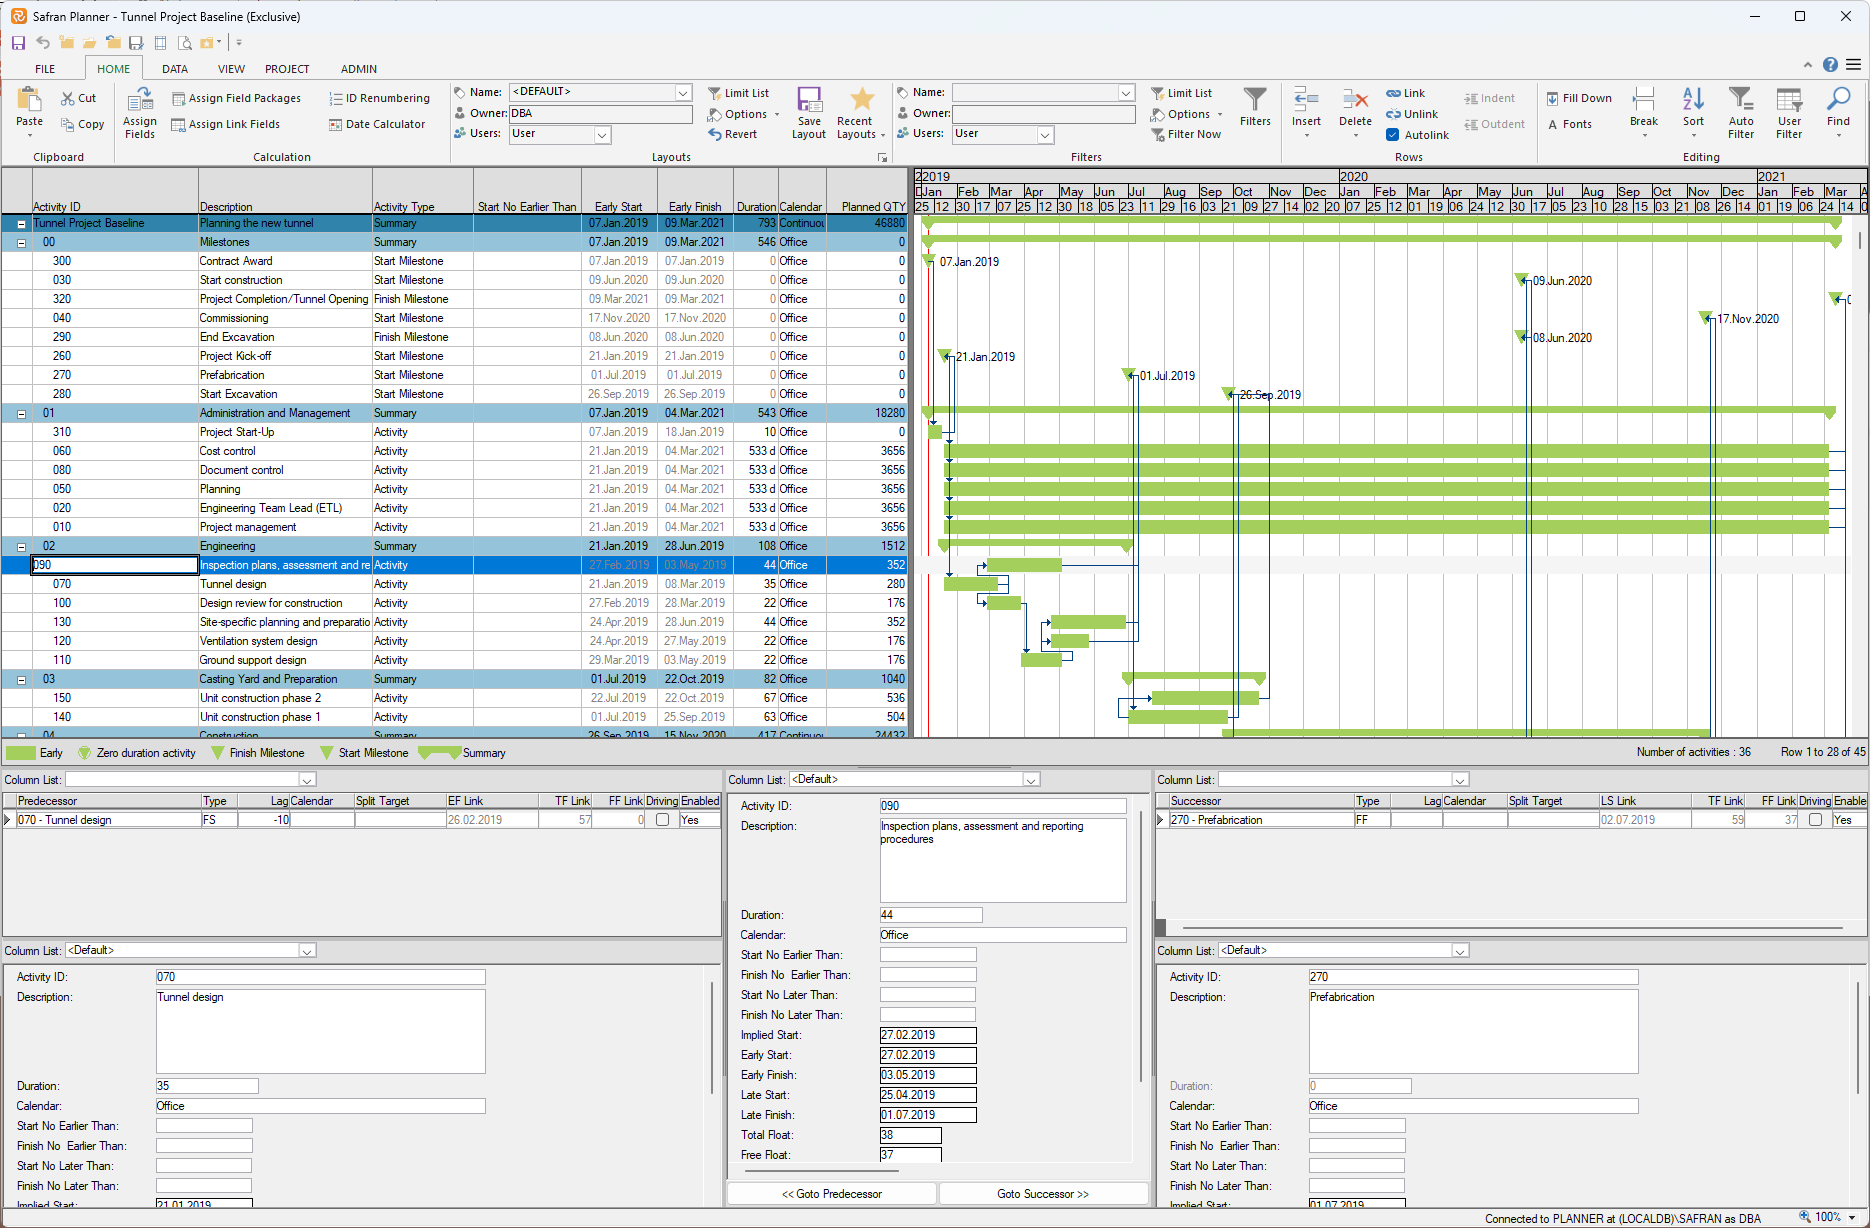Click Goto Successor button

pos(1043,1194)
